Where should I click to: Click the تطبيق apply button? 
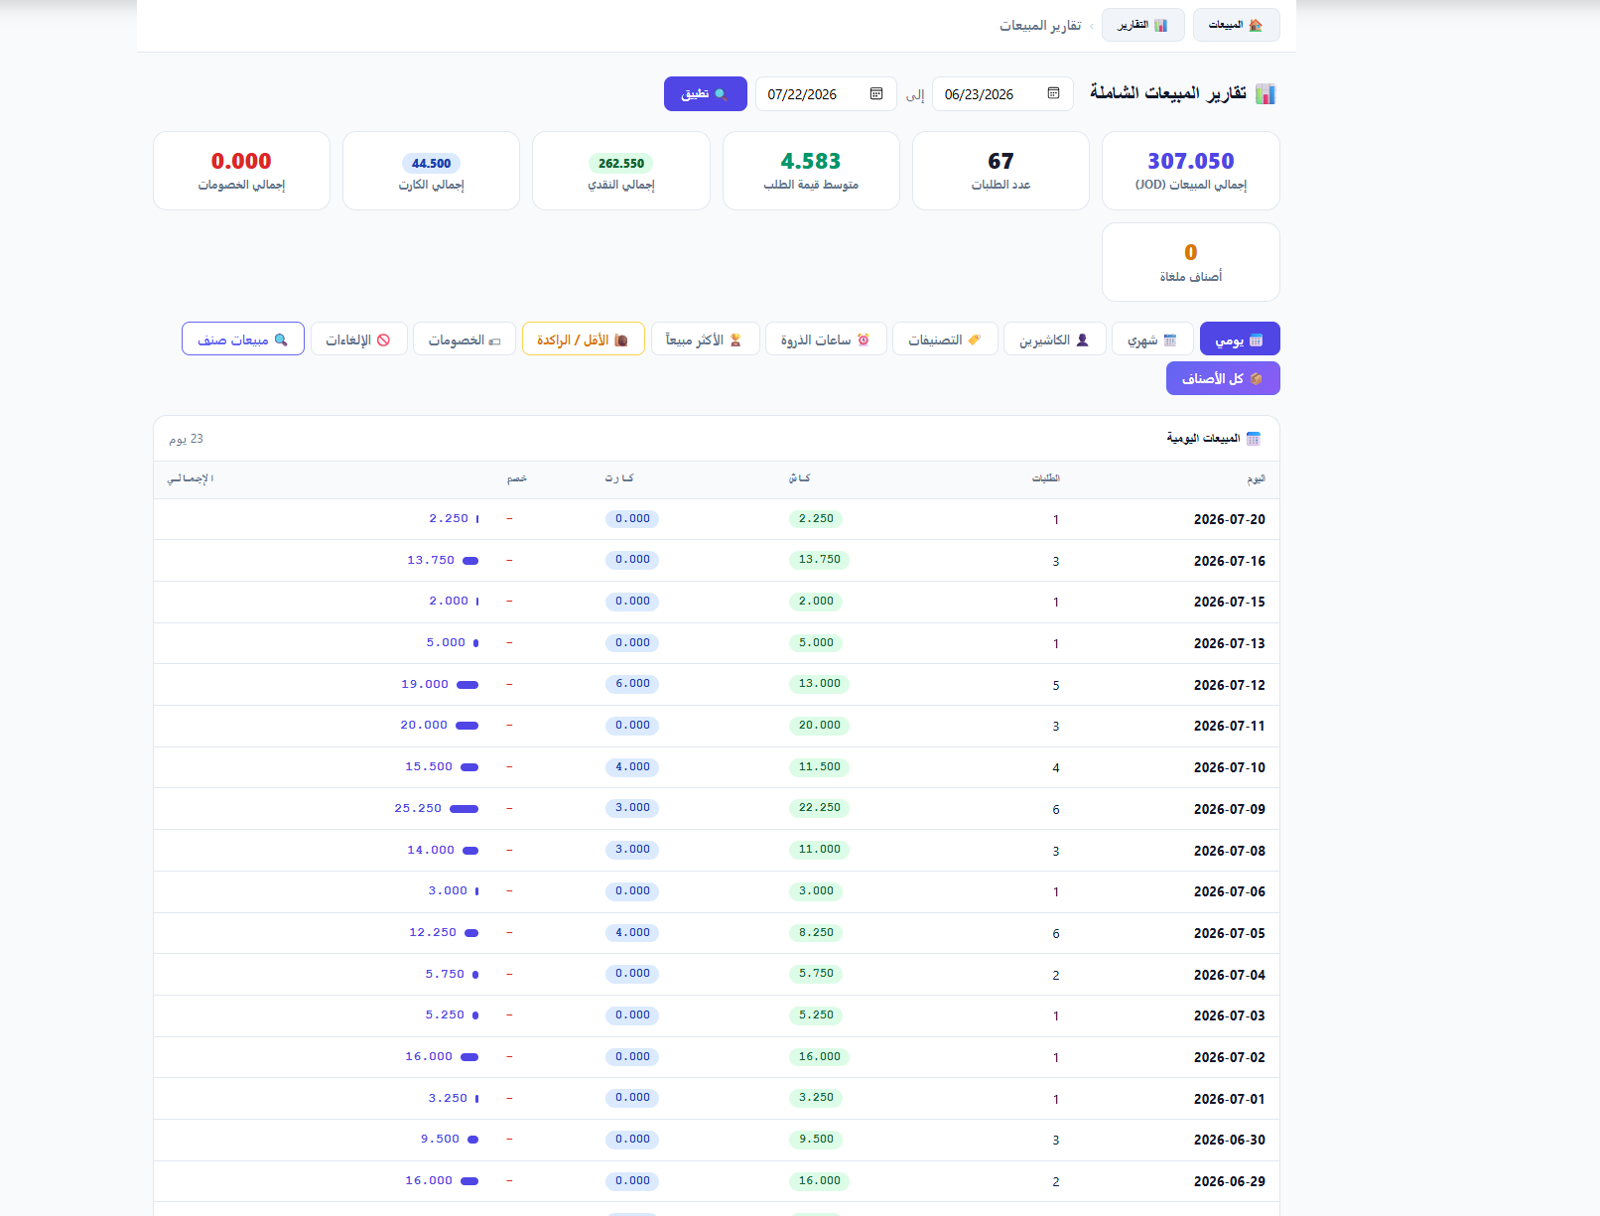[x=705, y=94]
